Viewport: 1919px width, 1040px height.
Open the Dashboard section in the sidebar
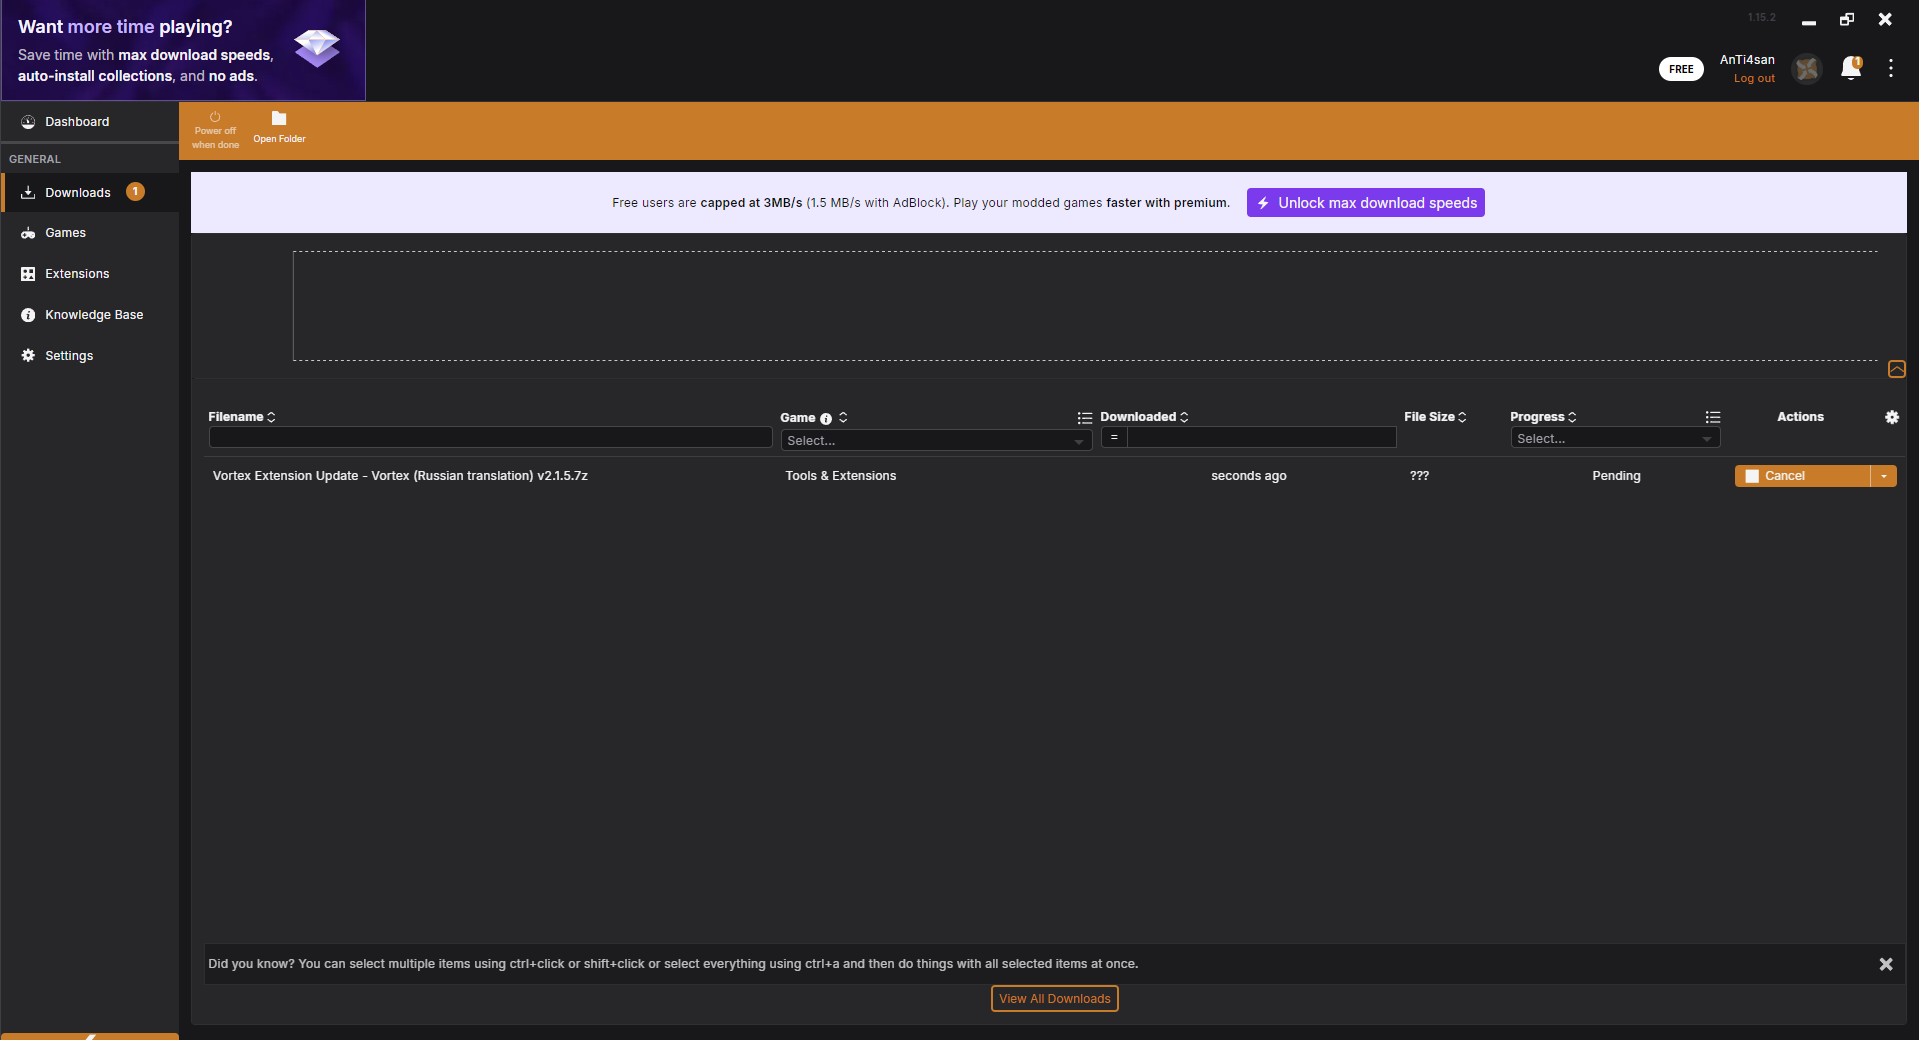pyautogui.click(x=77, y=121)
